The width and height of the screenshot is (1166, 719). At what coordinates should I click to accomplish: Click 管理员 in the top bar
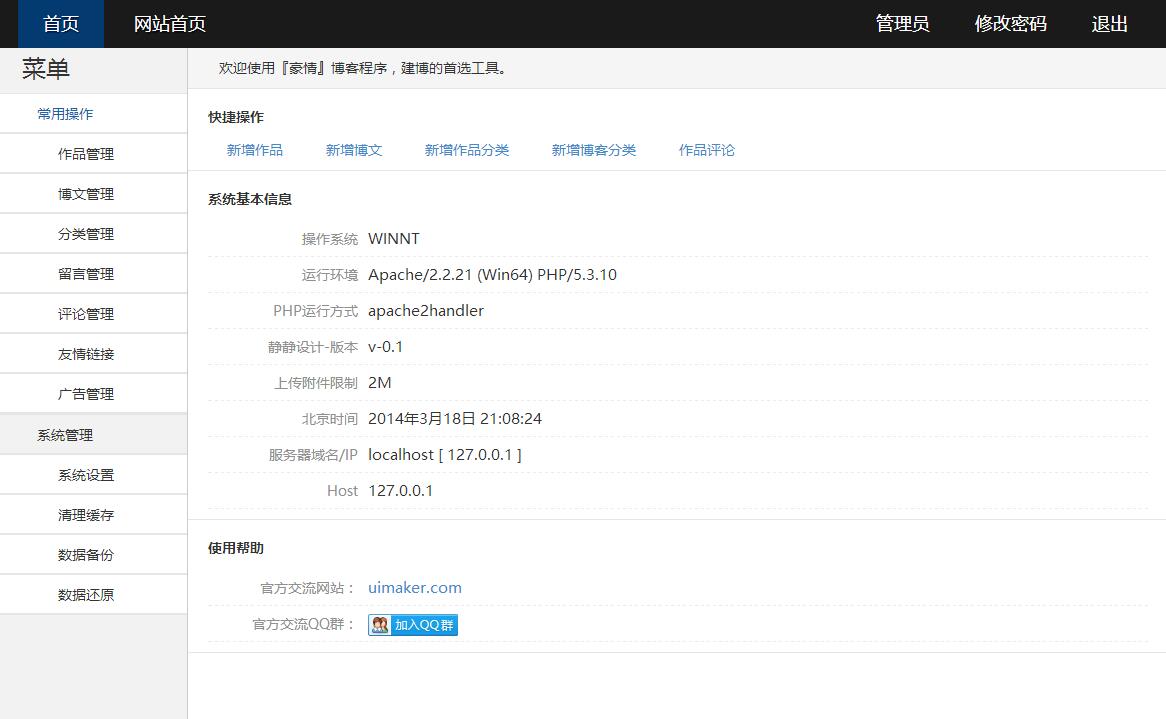point(902,24)
